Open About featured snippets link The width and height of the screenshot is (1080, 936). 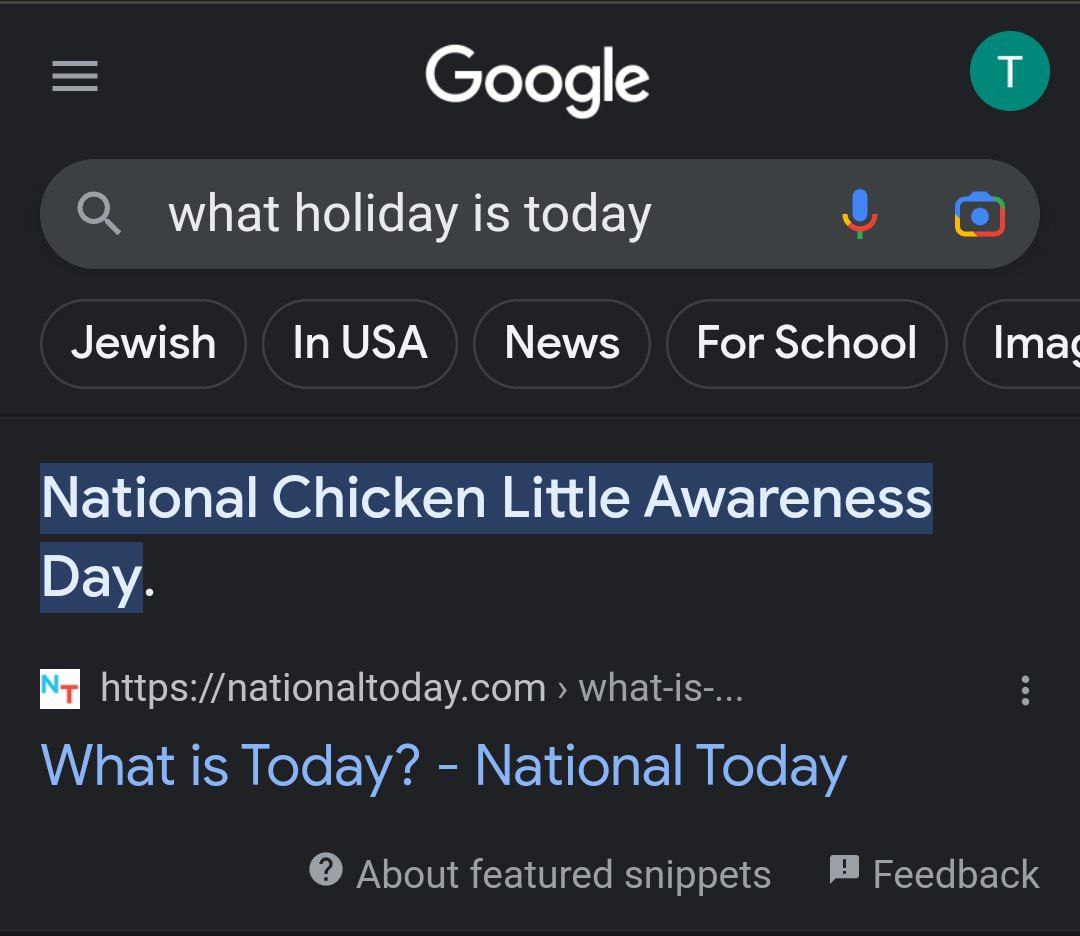point(563,874)
